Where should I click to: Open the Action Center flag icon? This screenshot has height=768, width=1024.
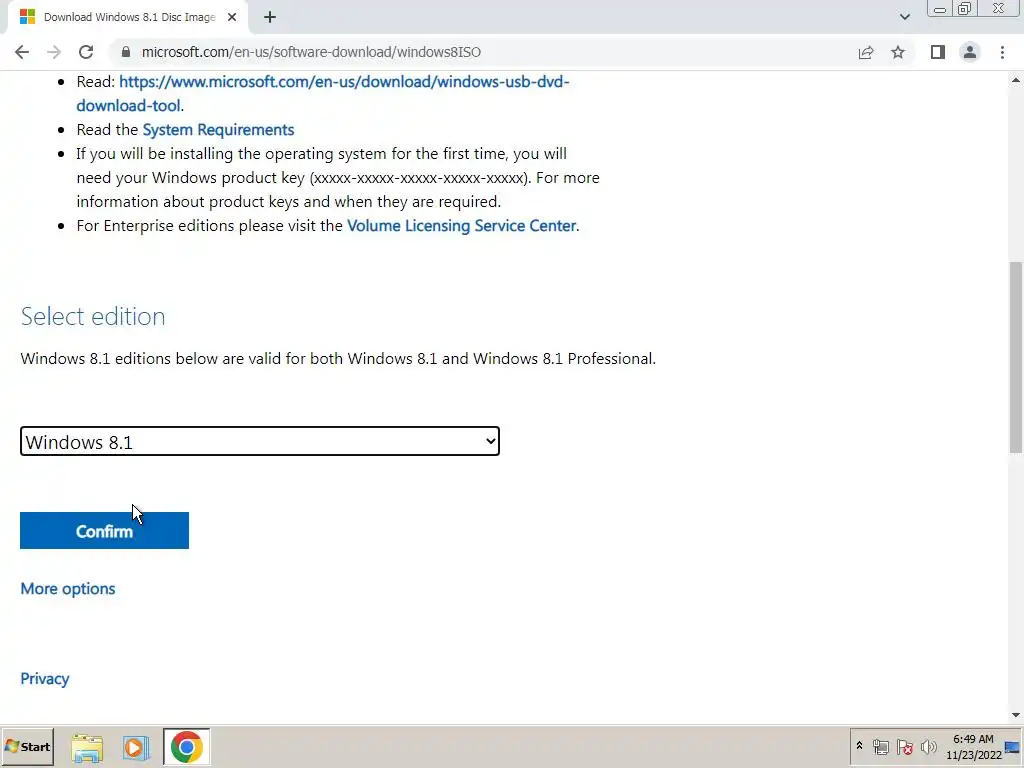pyautogui.click(x=904, y=746)
